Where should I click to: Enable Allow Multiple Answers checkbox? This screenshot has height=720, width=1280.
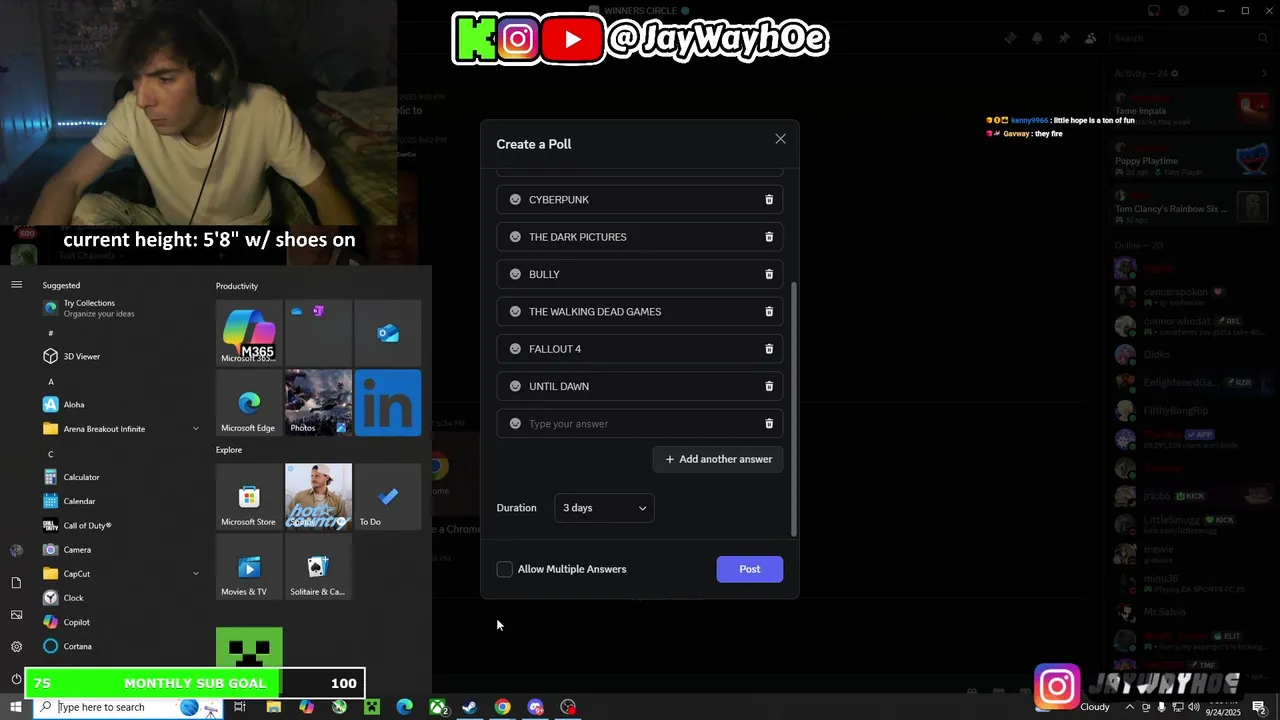(x=505, y=569)
